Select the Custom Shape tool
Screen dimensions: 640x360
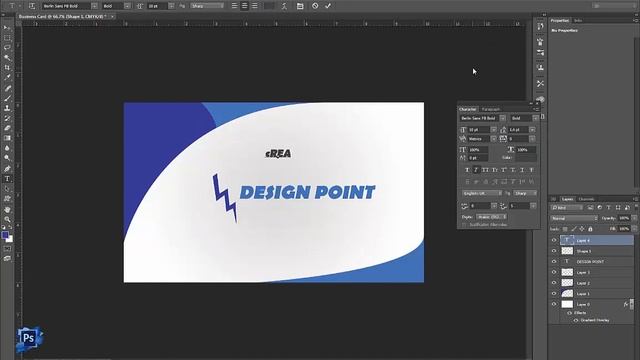tap(7, 199)
